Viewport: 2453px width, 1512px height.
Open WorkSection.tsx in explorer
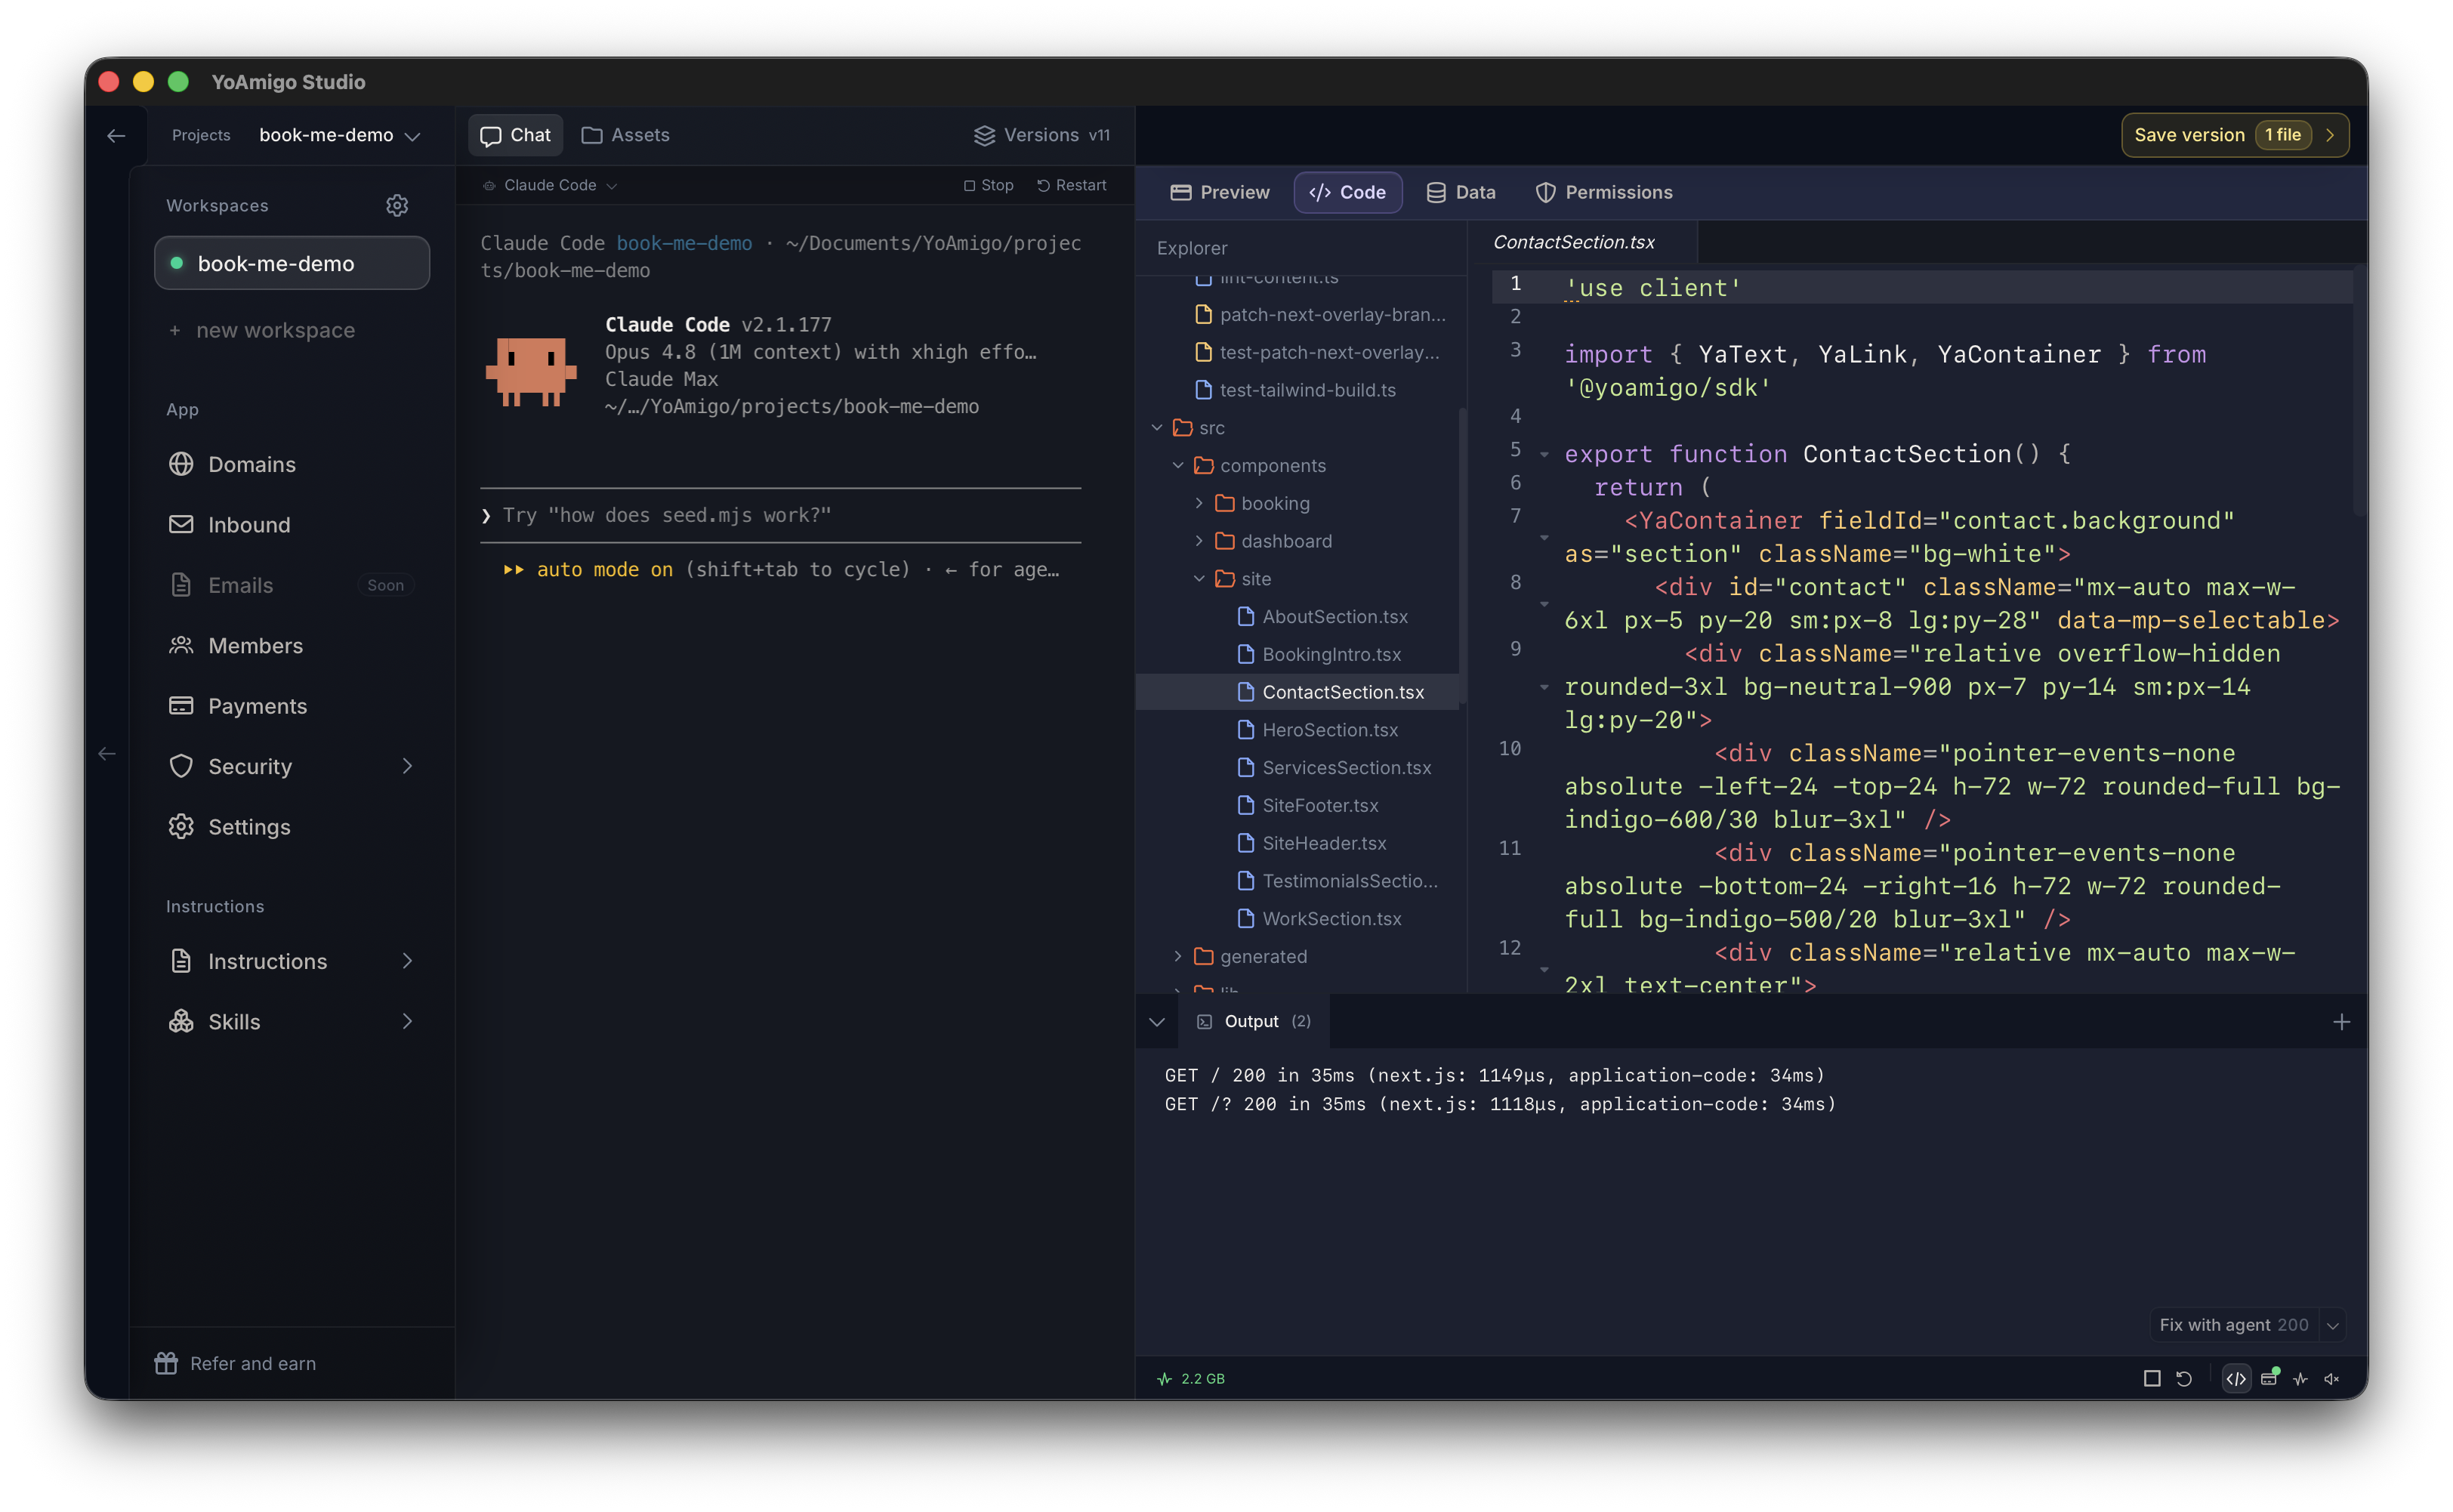click(x=1319, y=918)
